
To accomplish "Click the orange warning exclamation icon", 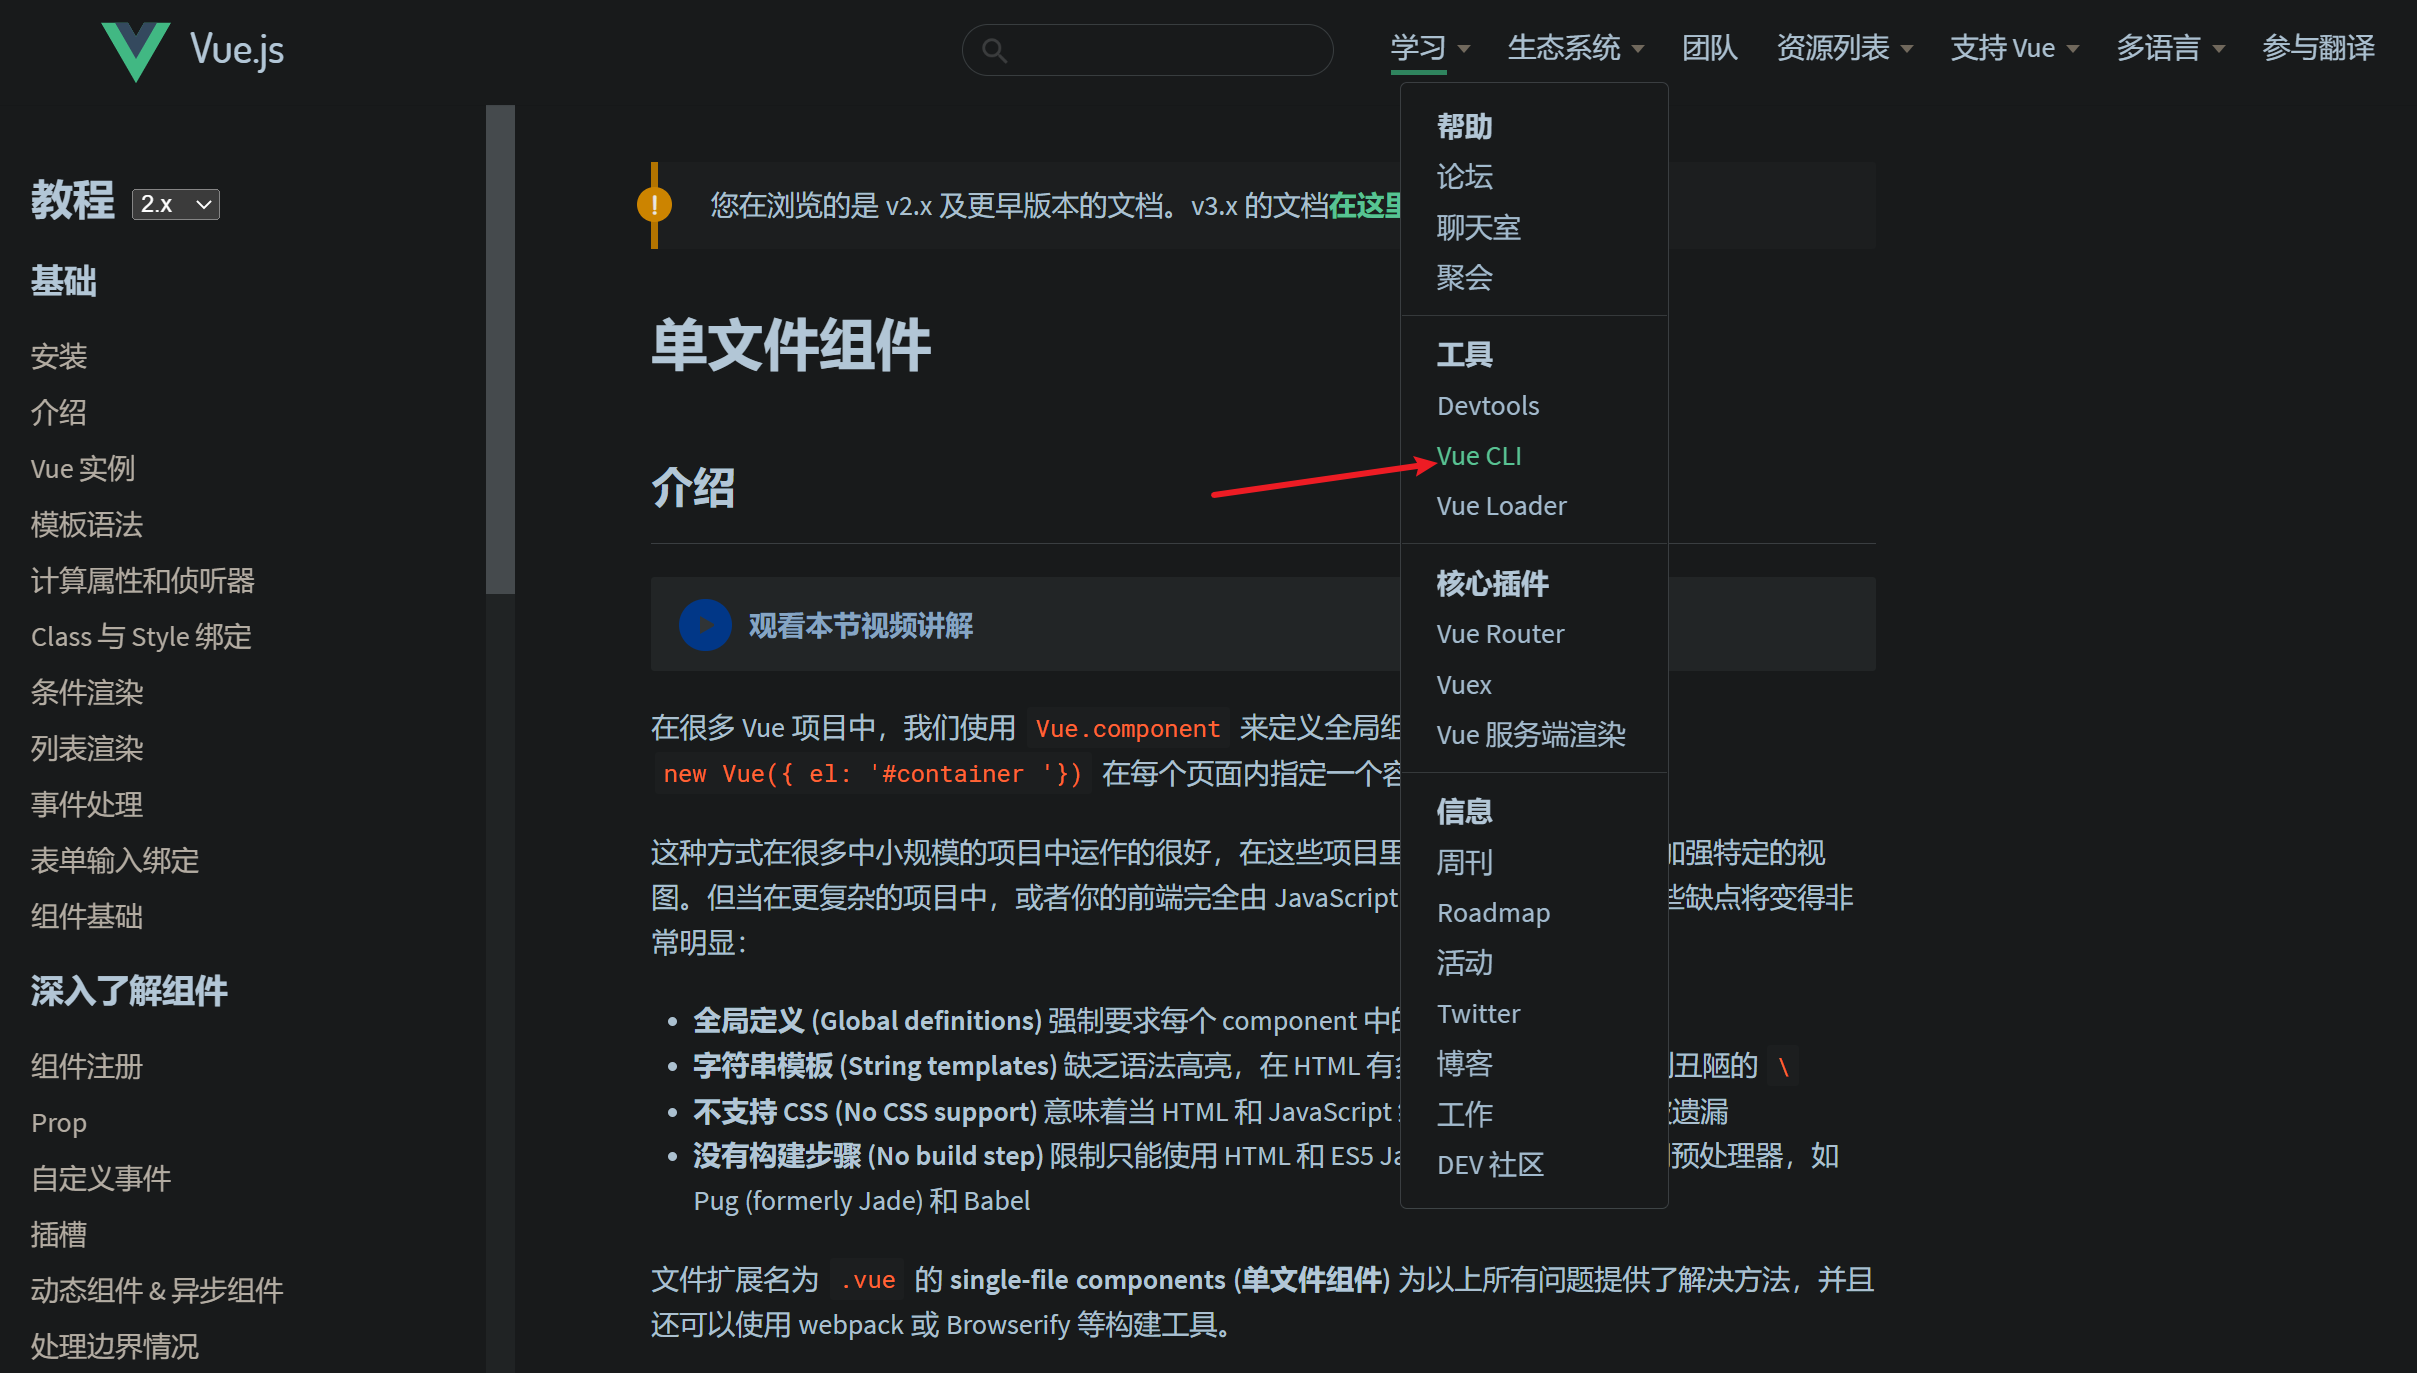I will (654, 205).
